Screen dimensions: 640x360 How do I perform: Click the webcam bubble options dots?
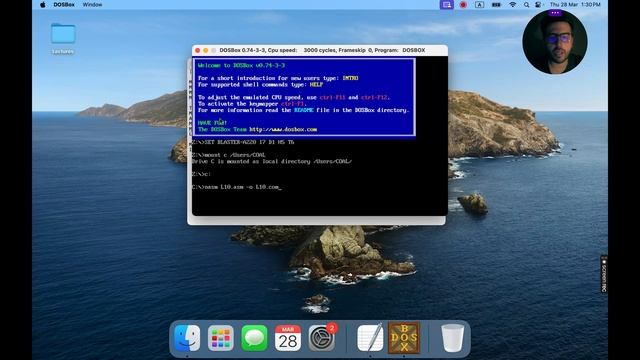(x=555, y=13)
